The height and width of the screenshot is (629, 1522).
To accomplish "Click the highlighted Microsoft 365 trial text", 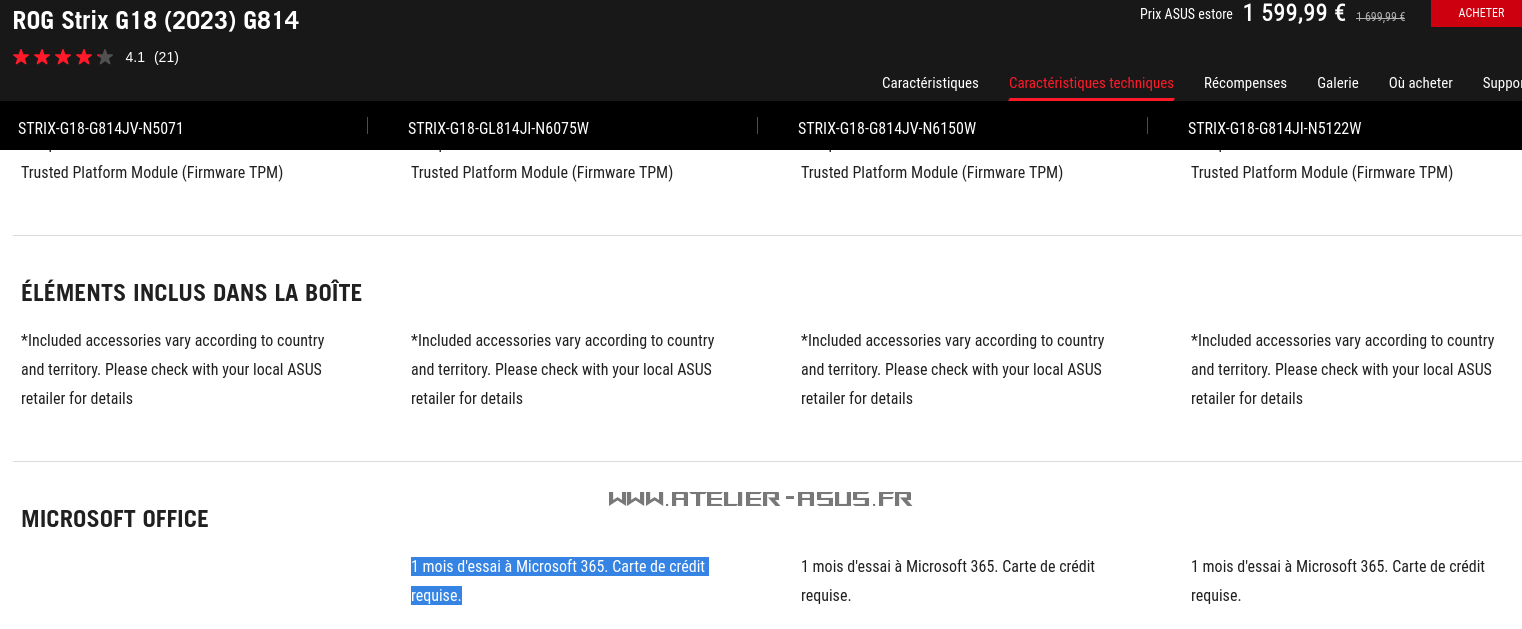I will 559,581.
